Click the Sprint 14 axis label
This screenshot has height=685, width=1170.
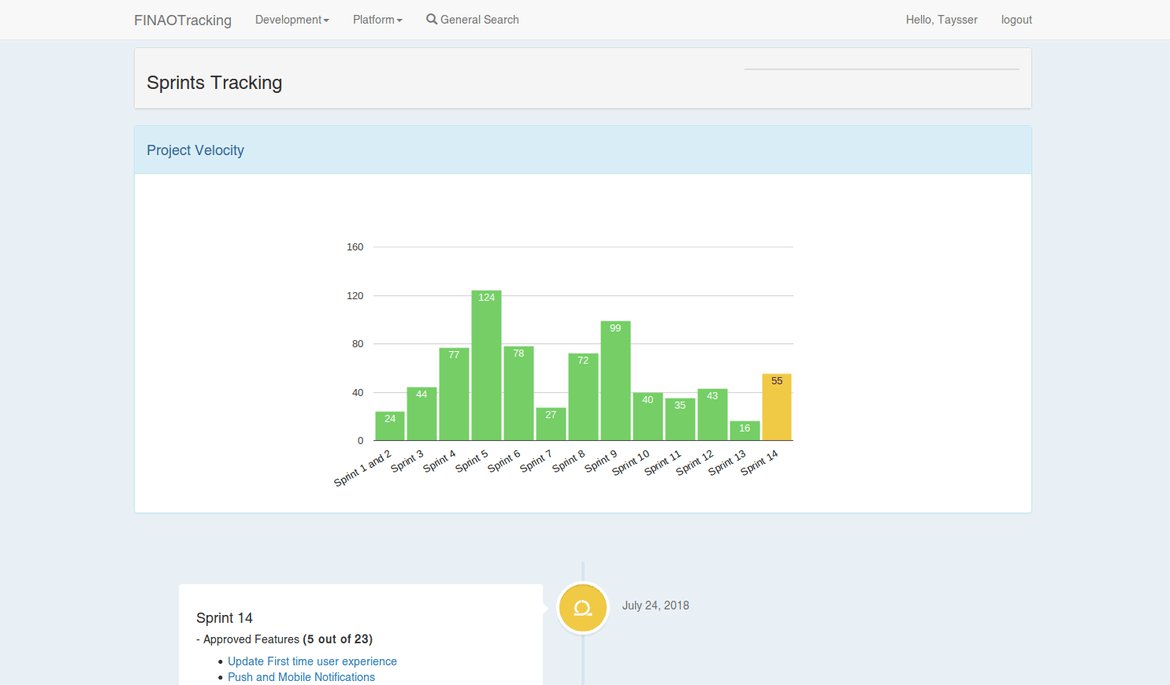point(760,463)
